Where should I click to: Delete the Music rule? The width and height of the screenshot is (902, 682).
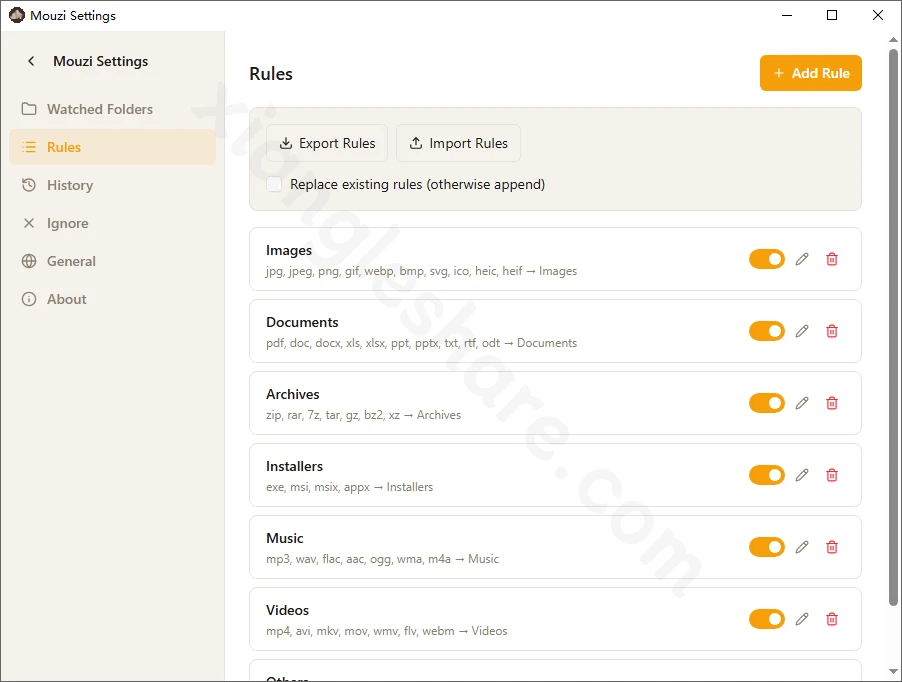pos(832,547)
